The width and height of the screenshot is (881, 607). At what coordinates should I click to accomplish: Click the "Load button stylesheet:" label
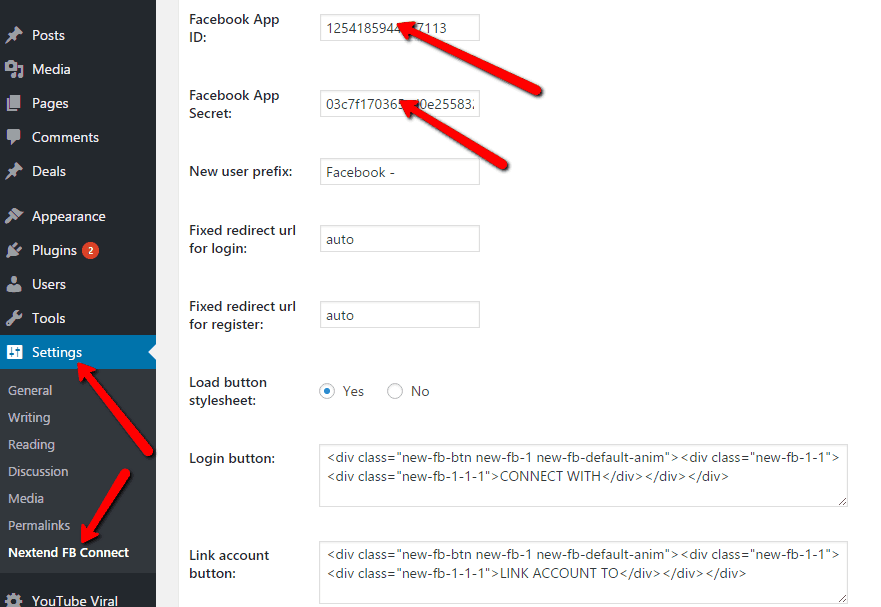pos(228,391)
